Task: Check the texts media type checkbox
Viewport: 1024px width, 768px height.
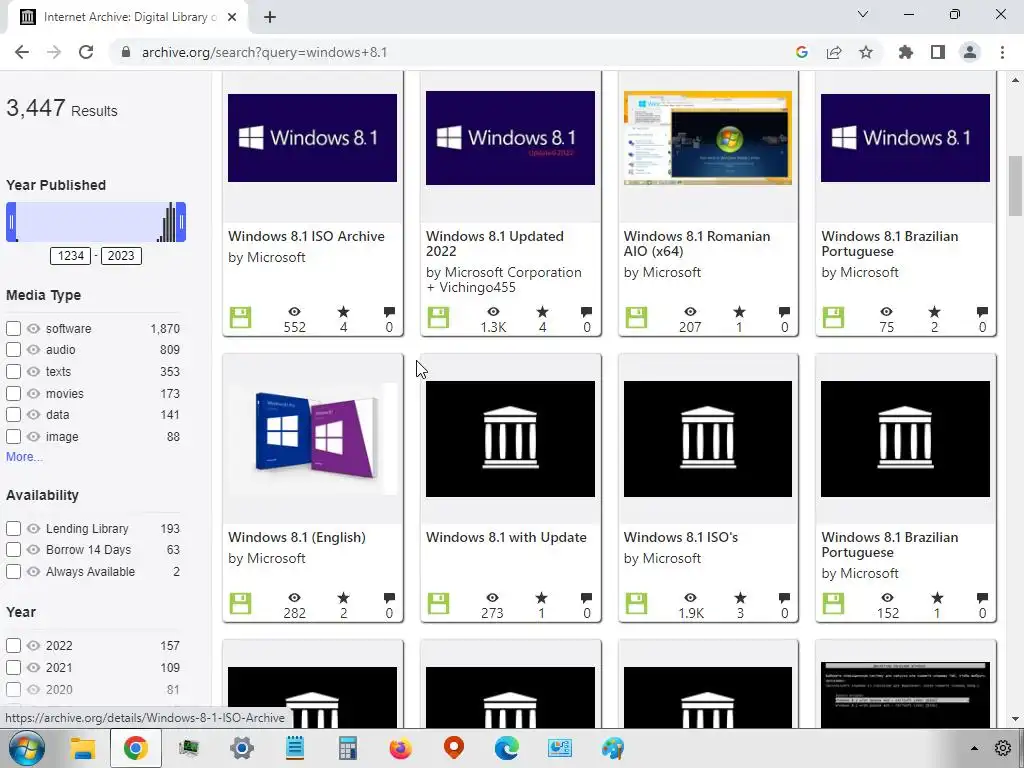Action: click(13, 372)
